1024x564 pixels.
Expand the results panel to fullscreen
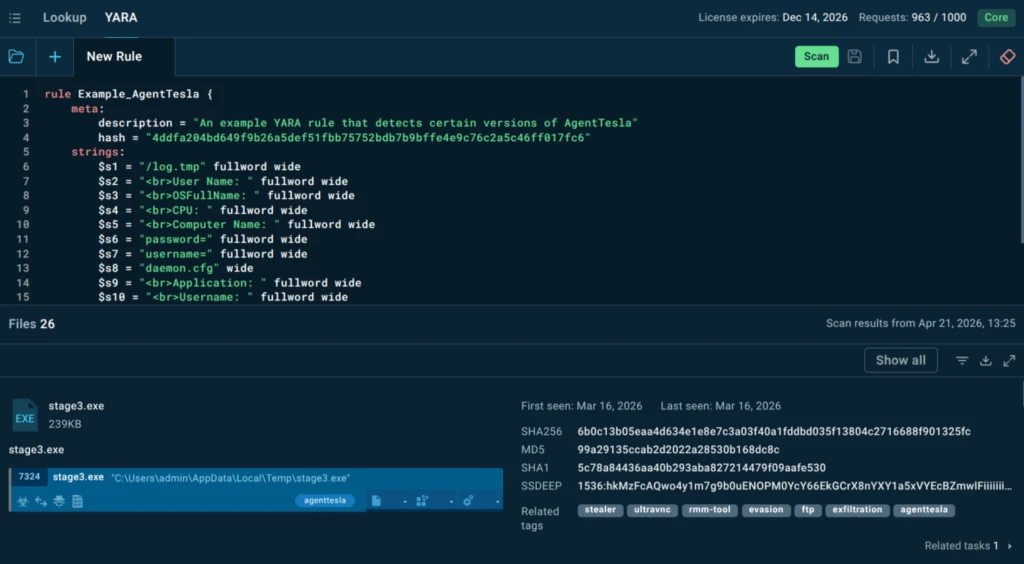click(x=1008, y=360)
